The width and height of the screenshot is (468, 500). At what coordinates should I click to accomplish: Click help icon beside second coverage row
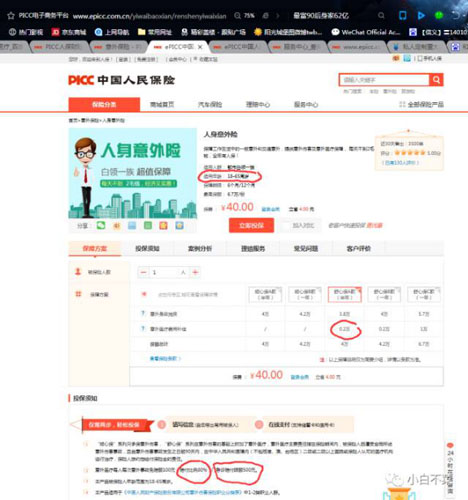coord(143,329)
